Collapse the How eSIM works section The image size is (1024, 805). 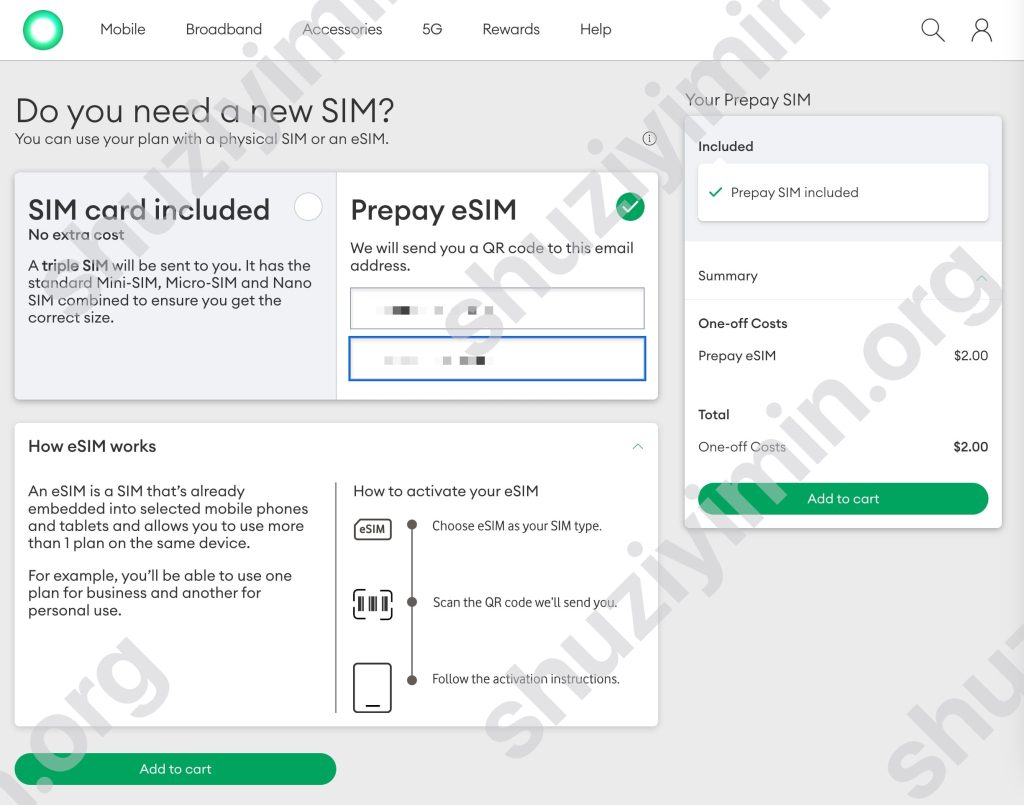(637, 447)
